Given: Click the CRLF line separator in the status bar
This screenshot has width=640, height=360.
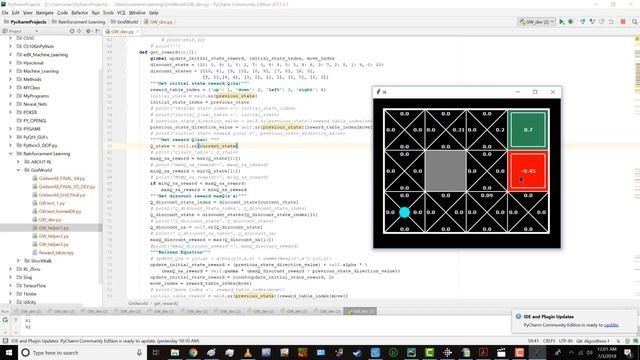Looking at the screenshot, I should [x=549, y=341].
